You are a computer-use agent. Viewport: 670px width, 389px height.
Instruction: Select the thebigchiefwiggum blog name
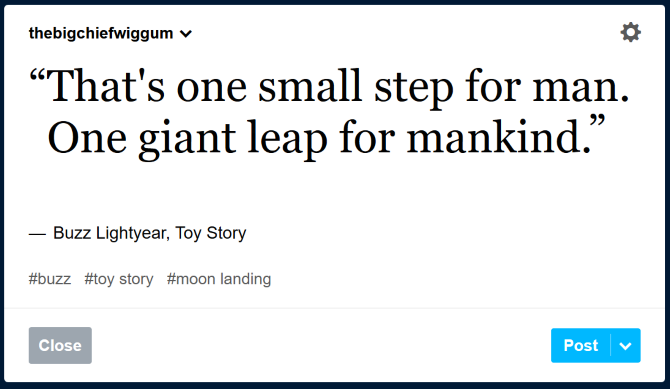(101, 33)
